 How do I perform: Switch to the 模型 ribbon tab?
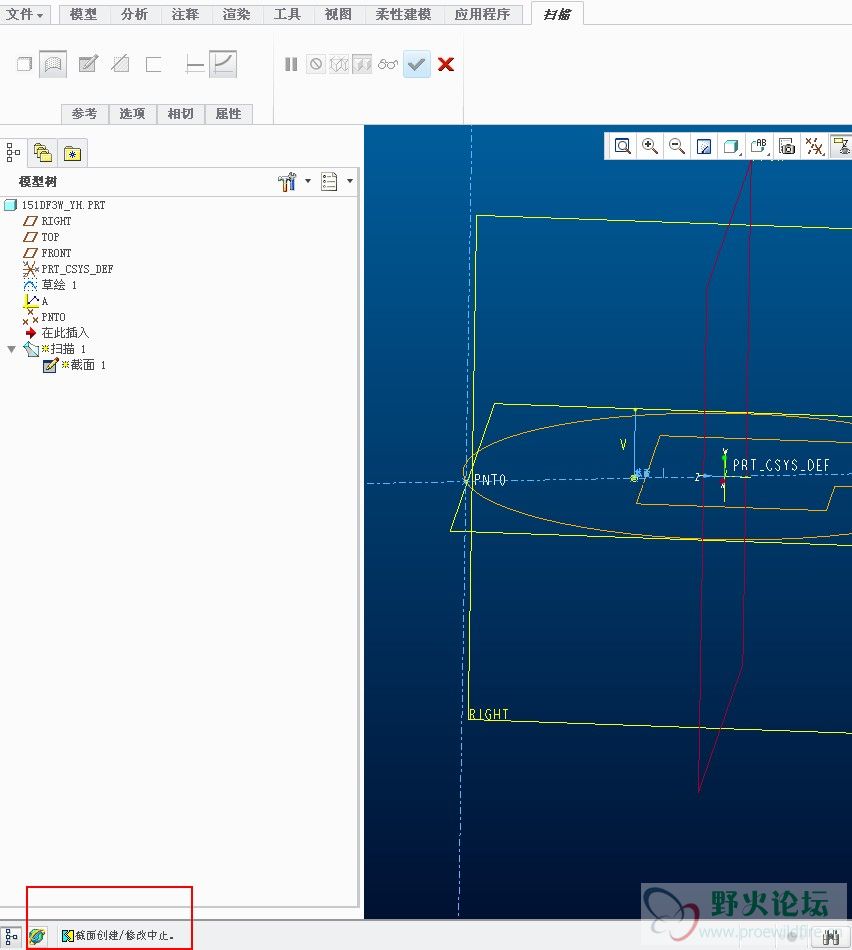[x=84, y=14]
